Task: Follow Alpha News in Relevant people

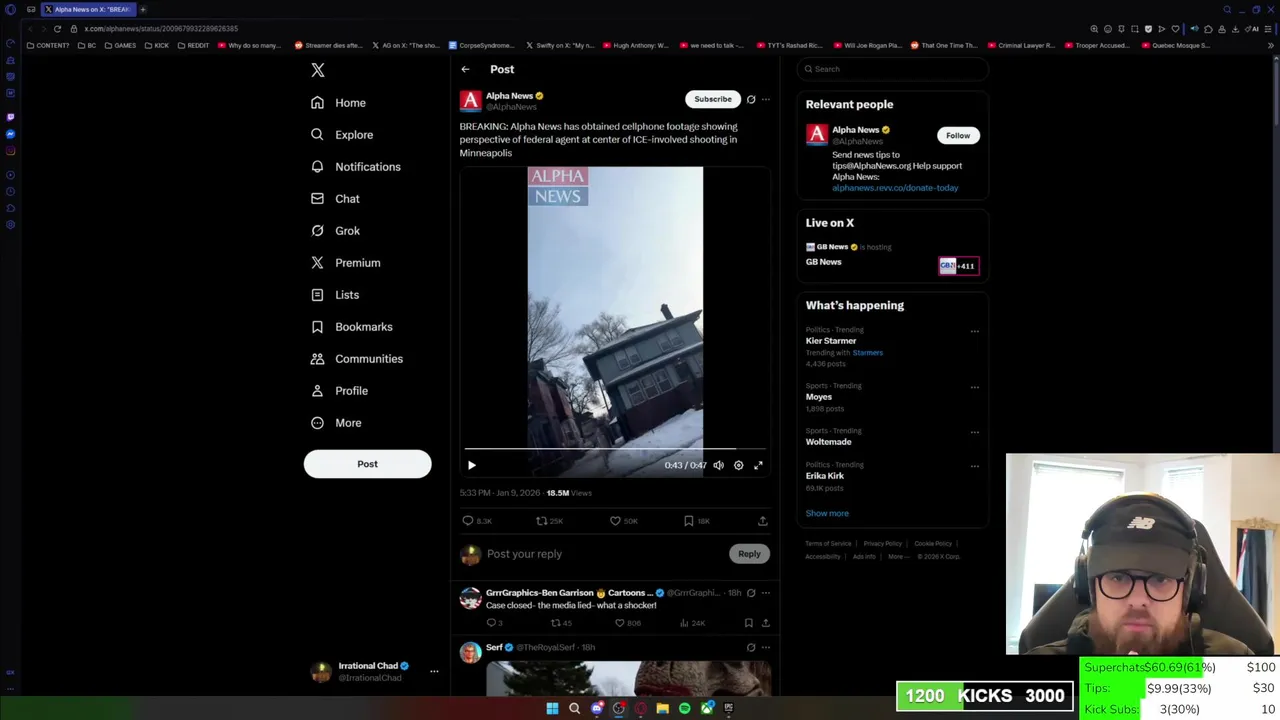Action: click(958, 135)
